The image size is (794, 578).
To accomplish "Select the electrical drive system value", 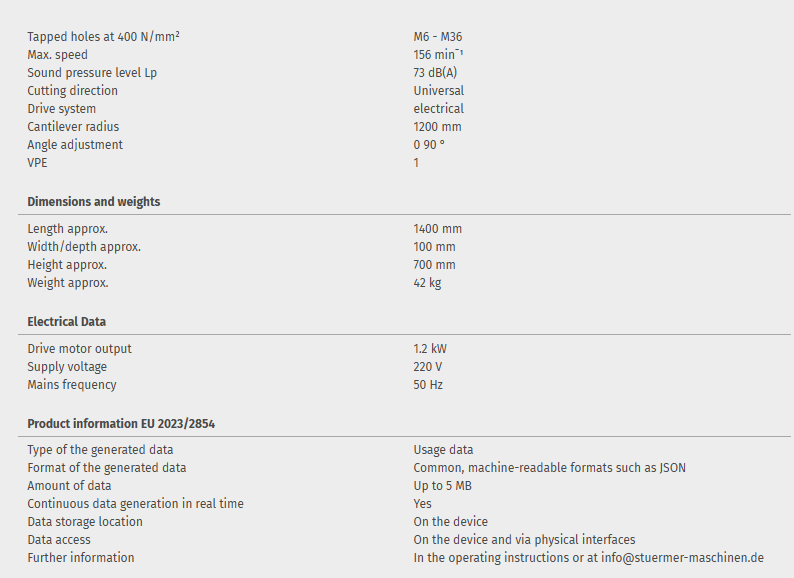I will [x=438, y=109].
